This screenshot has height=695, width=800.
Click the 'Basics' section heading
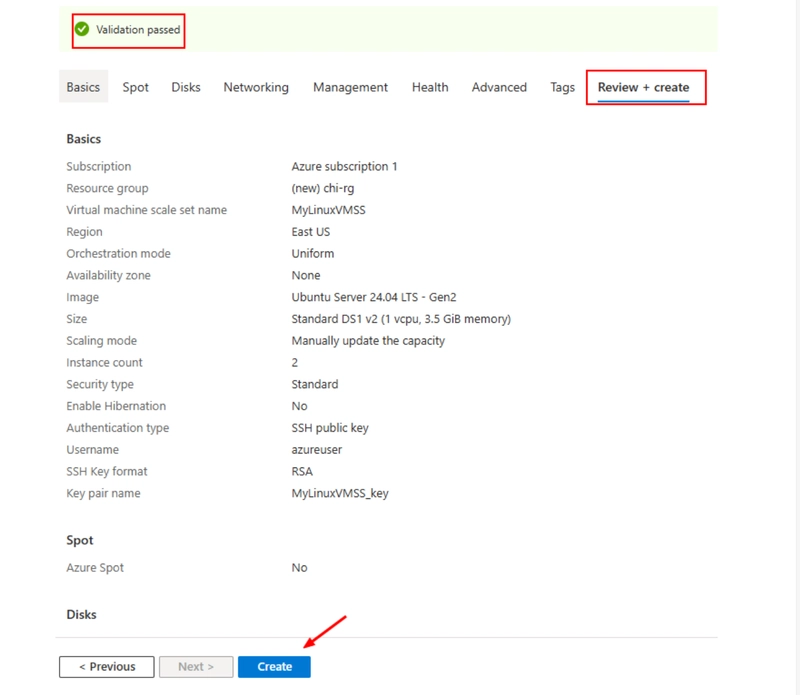click(84, 139)
